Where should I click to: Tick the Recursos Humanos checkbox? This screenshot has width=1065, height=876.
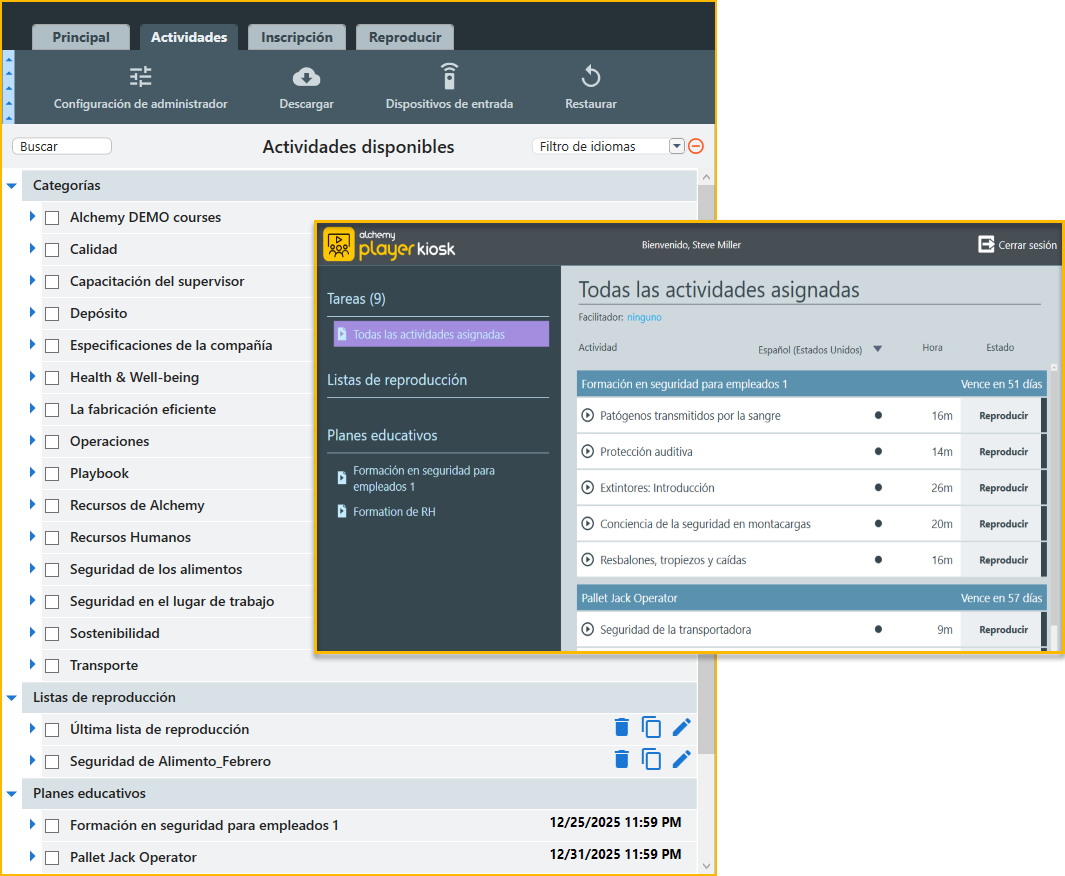(x=52, y=538)
